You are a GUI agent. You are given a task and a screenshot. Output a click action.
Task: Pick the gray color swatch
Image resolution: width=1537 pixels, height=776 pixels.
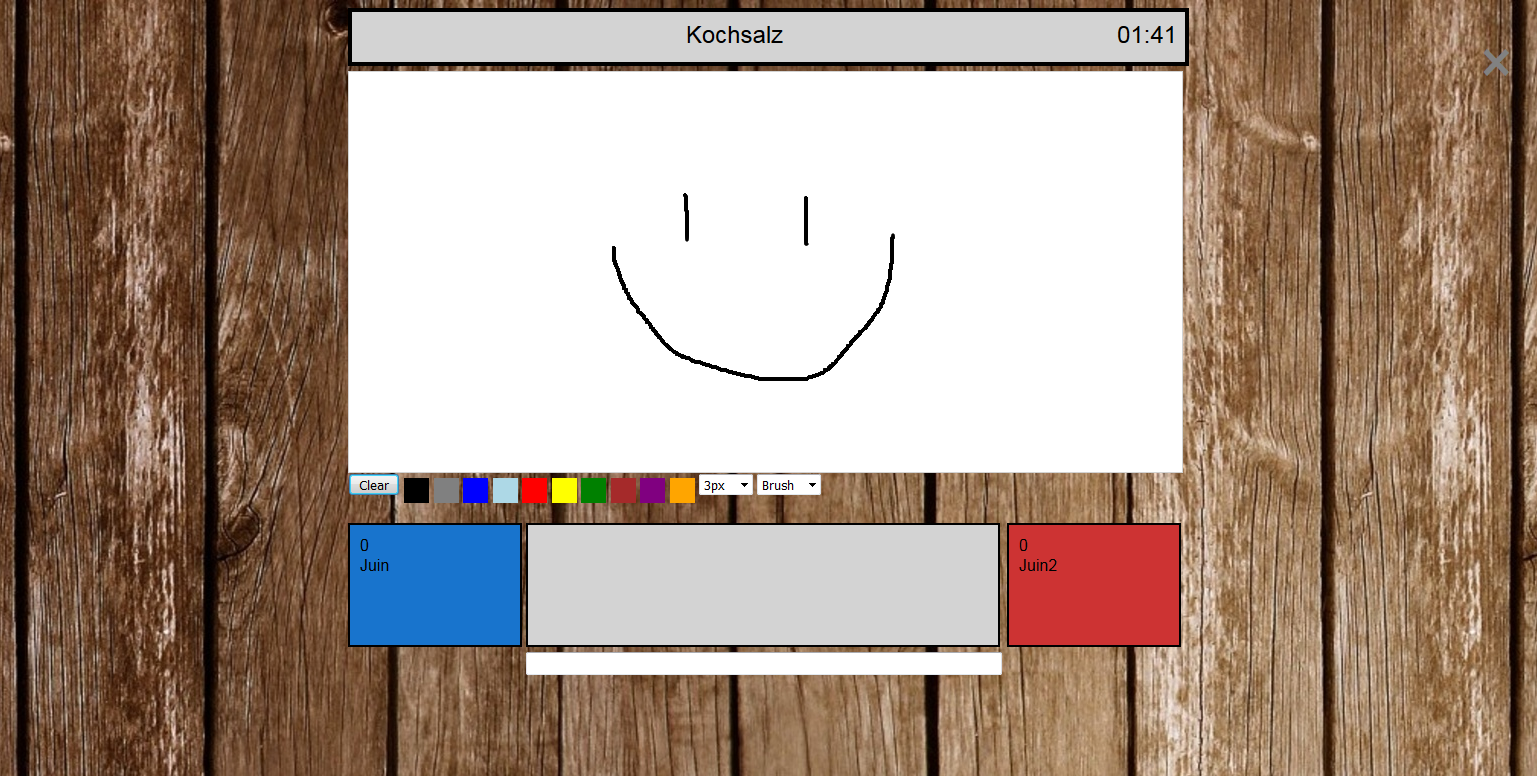tap(446, 490)
